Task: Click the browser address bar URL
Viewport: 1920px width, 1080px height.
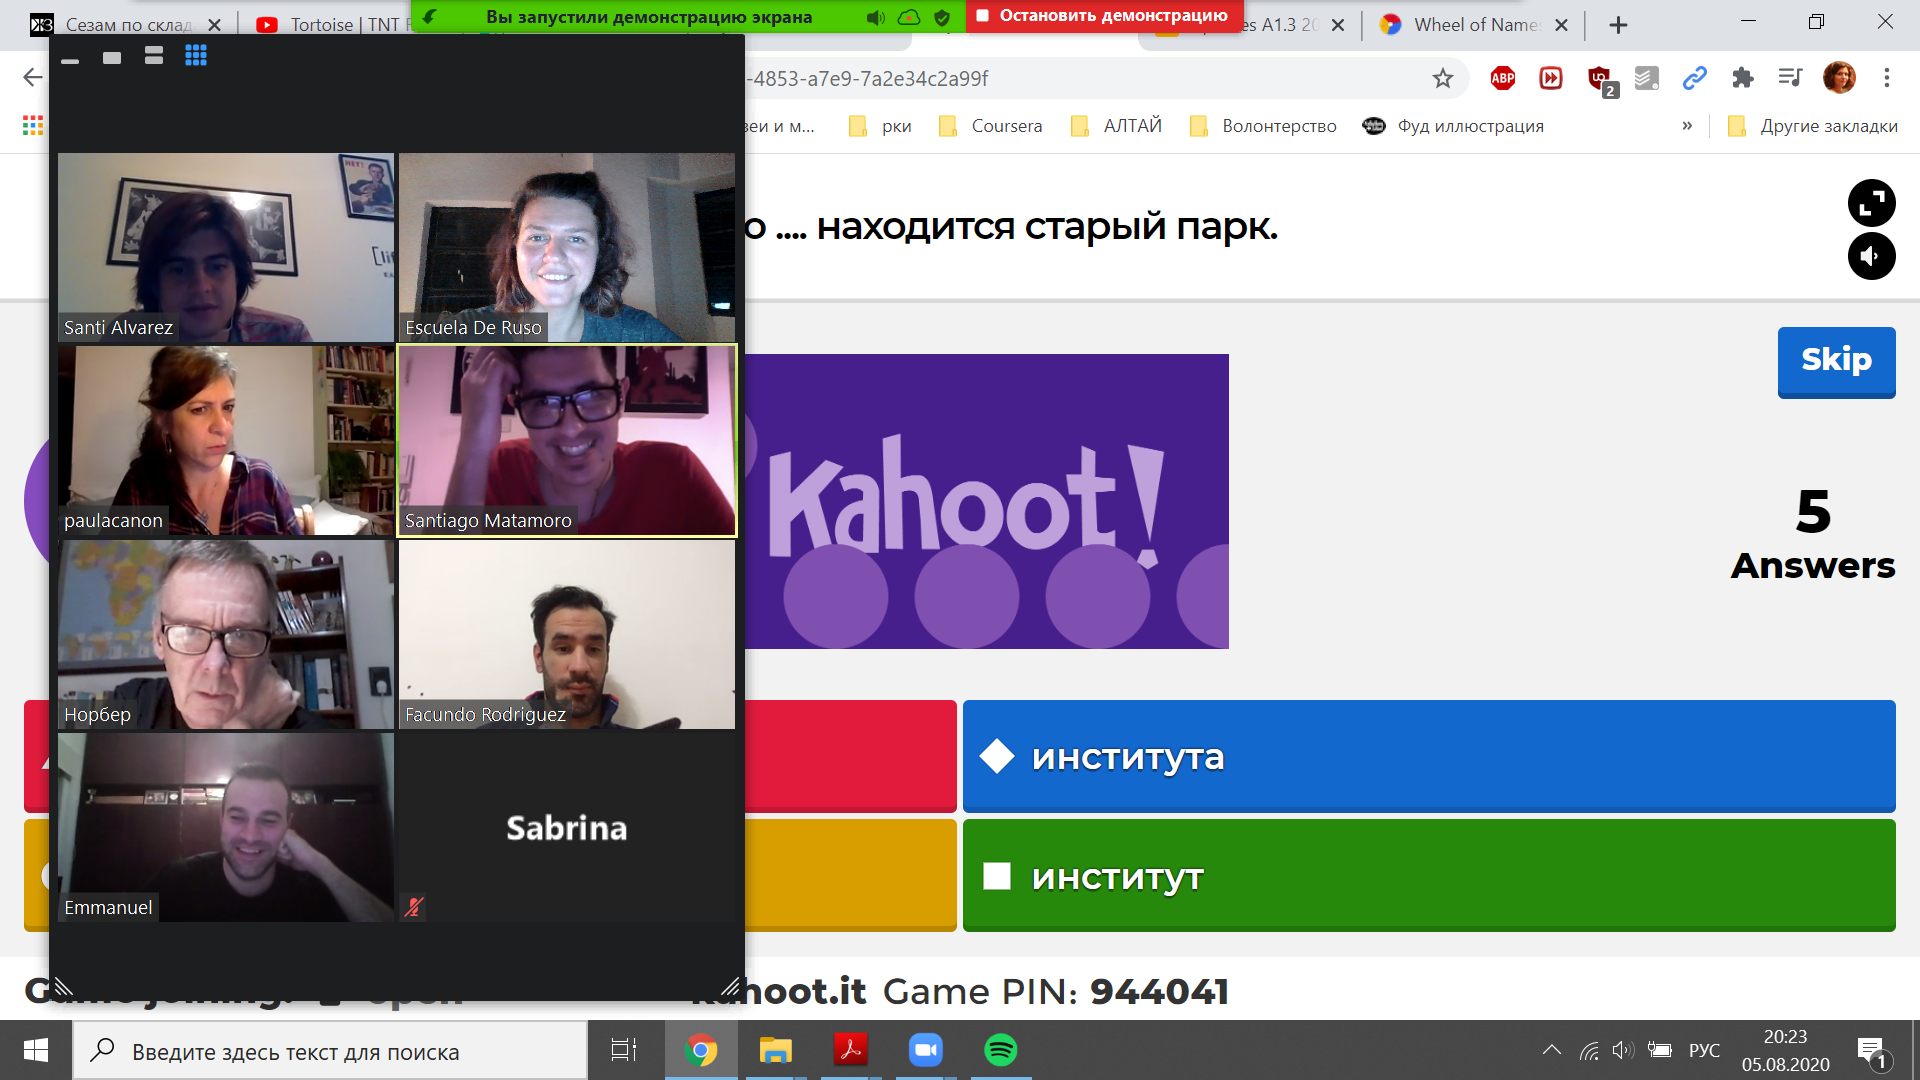Action: [x=1080, y=78]
